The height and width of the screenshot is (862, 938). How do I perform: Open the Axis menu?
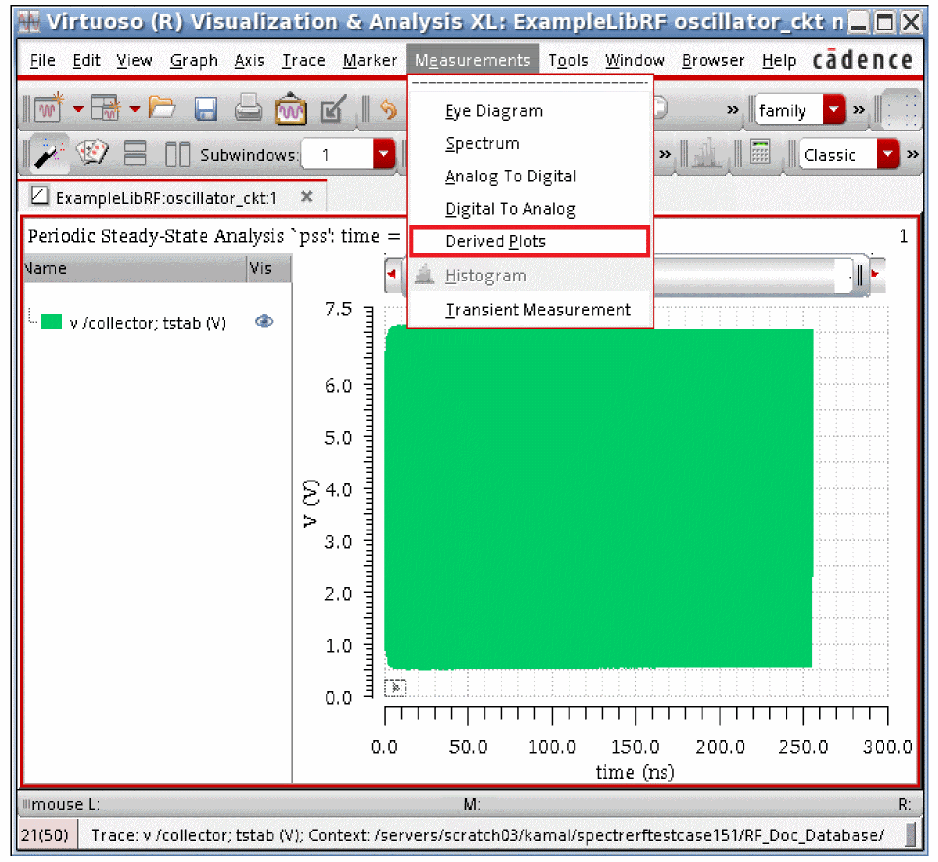click(x=249, y=60)
